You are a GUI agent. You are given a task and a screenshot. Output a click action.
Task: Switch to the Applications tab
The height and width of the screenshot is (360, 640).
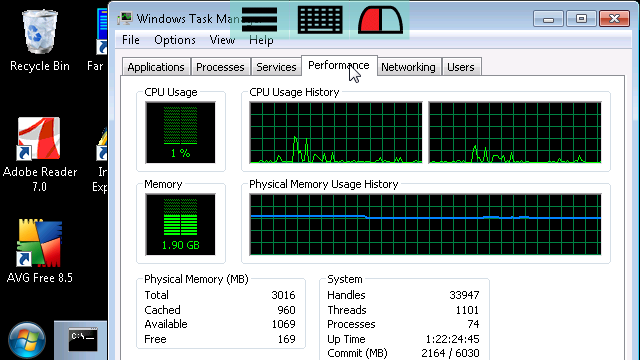point(156,67)
